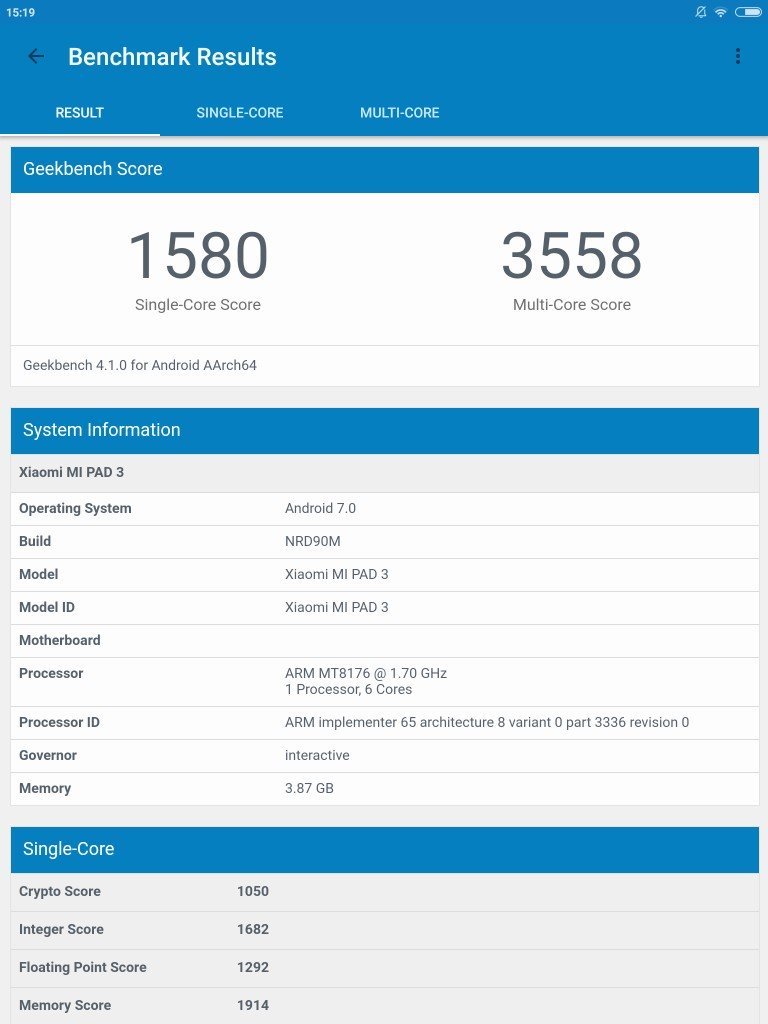Tap the Memory row label

coord(45,788)
